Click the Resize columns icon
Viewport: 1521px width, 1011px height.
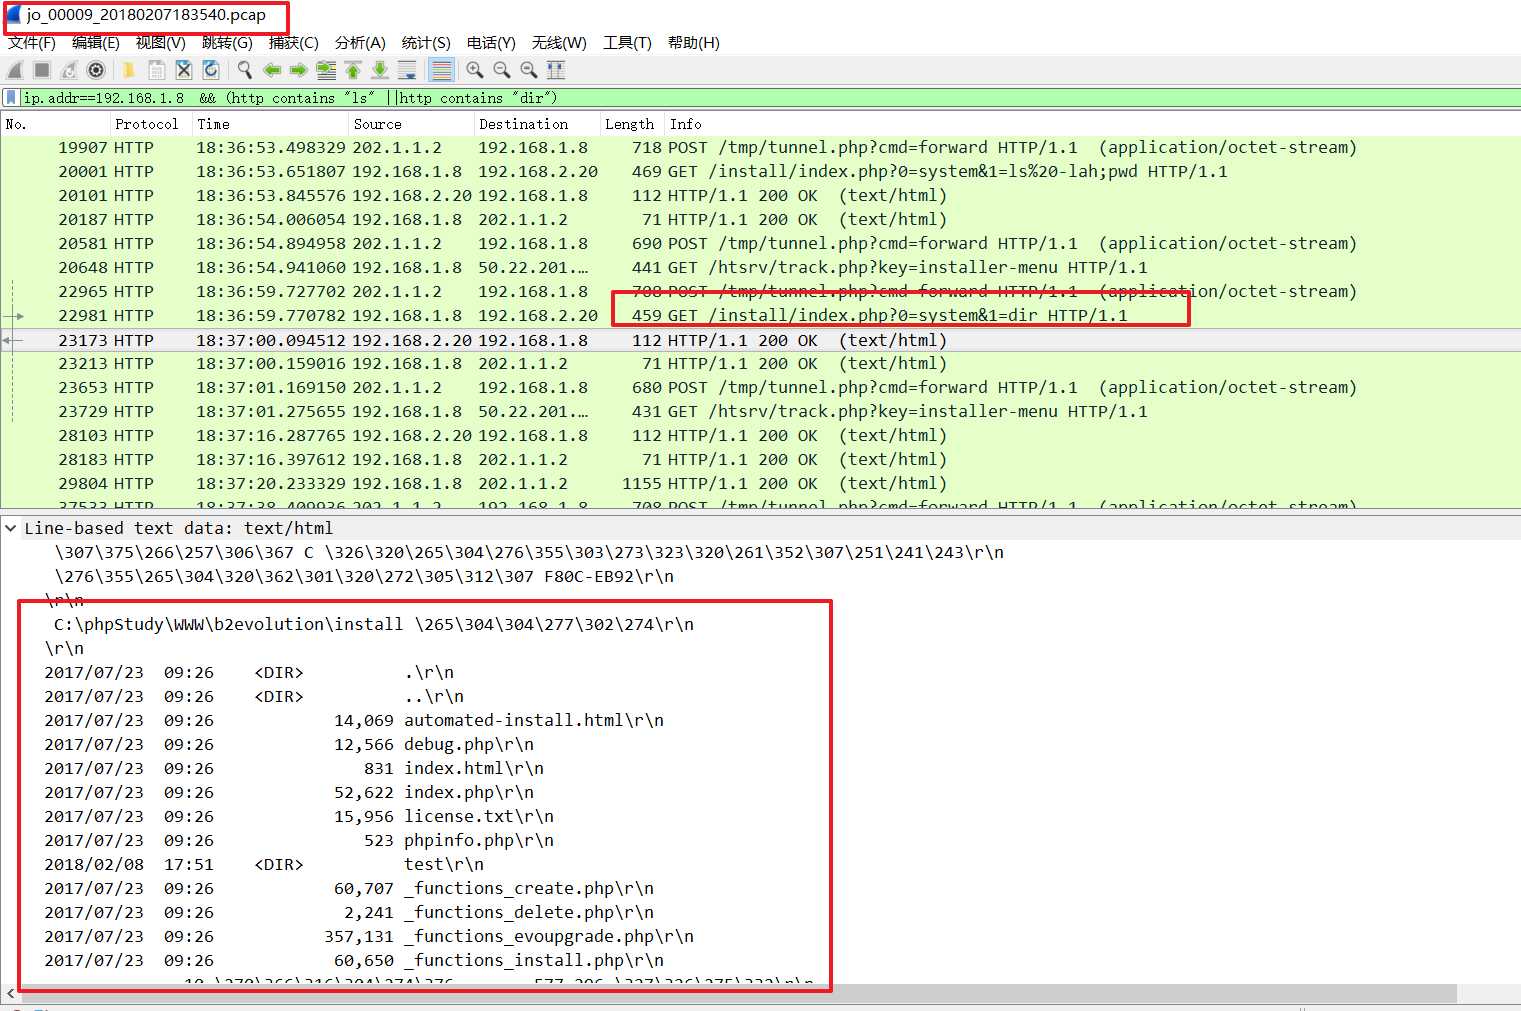click(556, 70)
